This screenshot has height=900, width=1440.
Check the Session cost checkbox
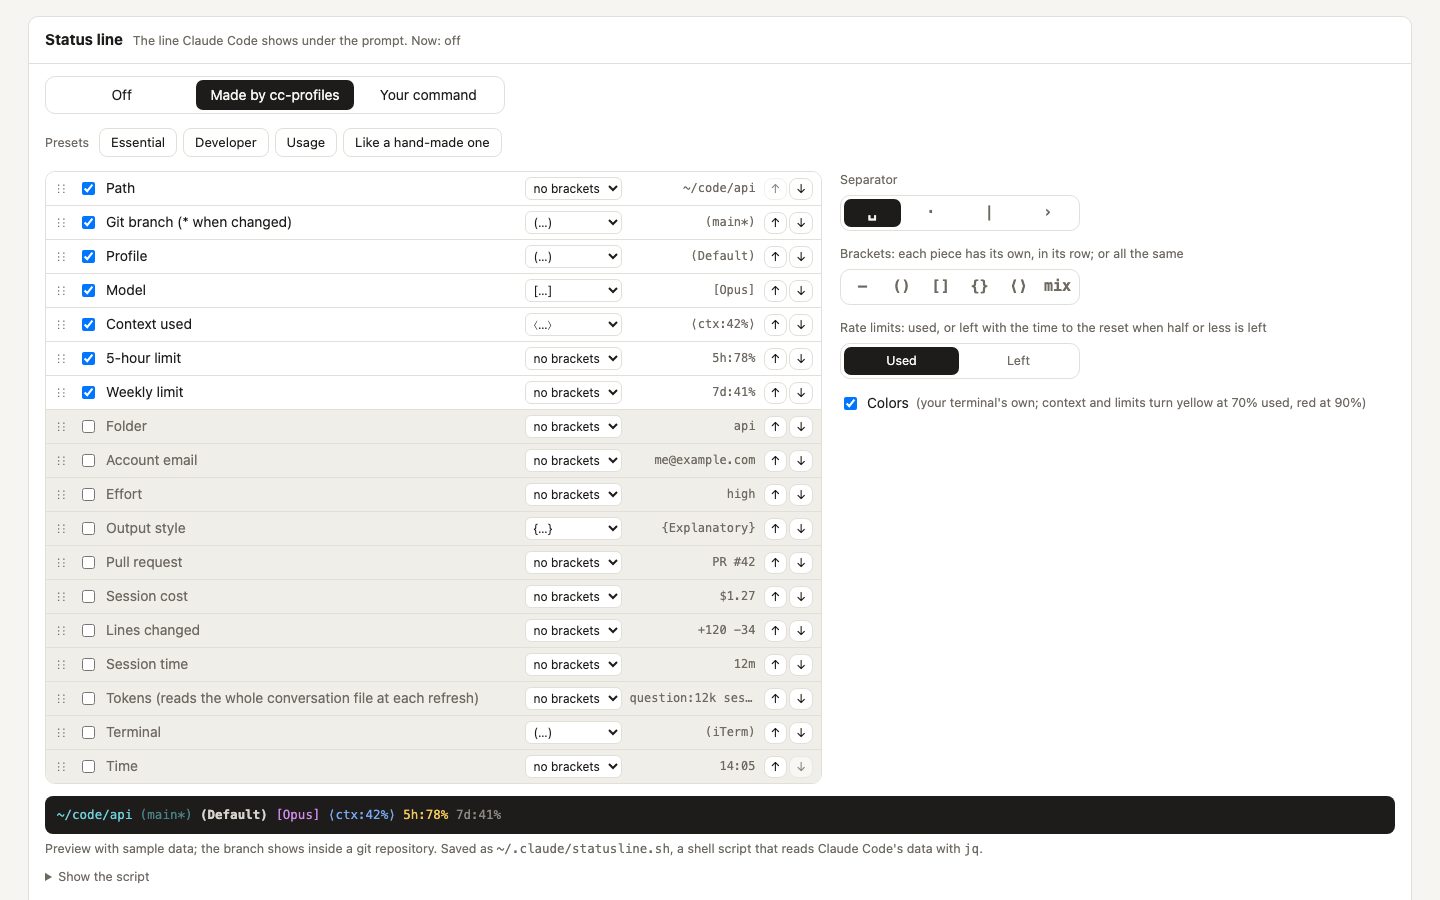coord(88,596)
